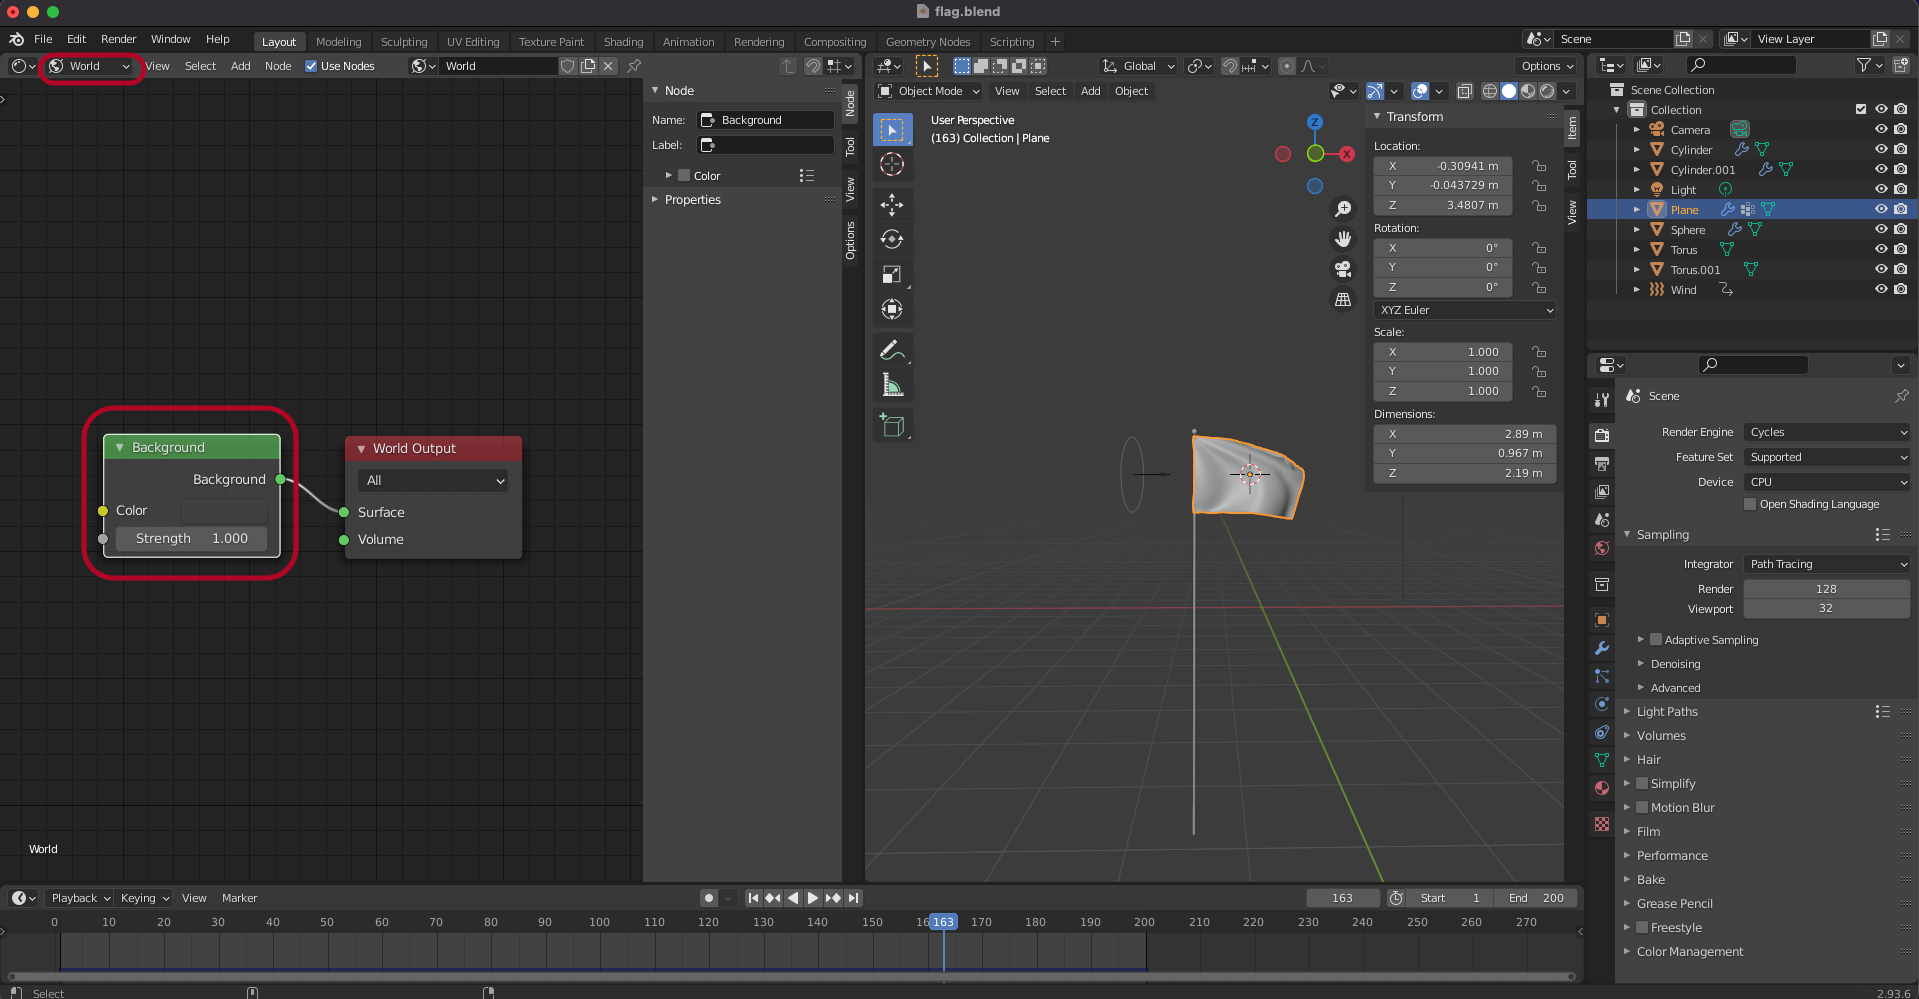Open the Render menu
The height and width of the screenshot is (999, 1919).
coord(118,39)
